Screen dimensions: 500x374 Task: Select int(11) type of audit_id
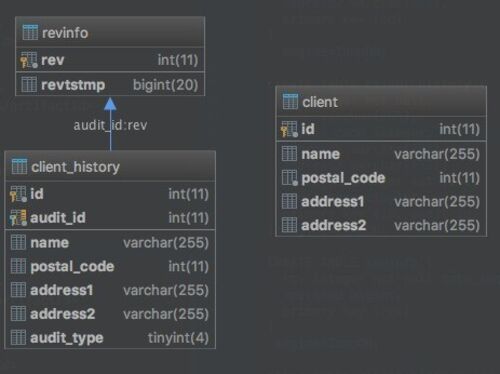(189, 218)
